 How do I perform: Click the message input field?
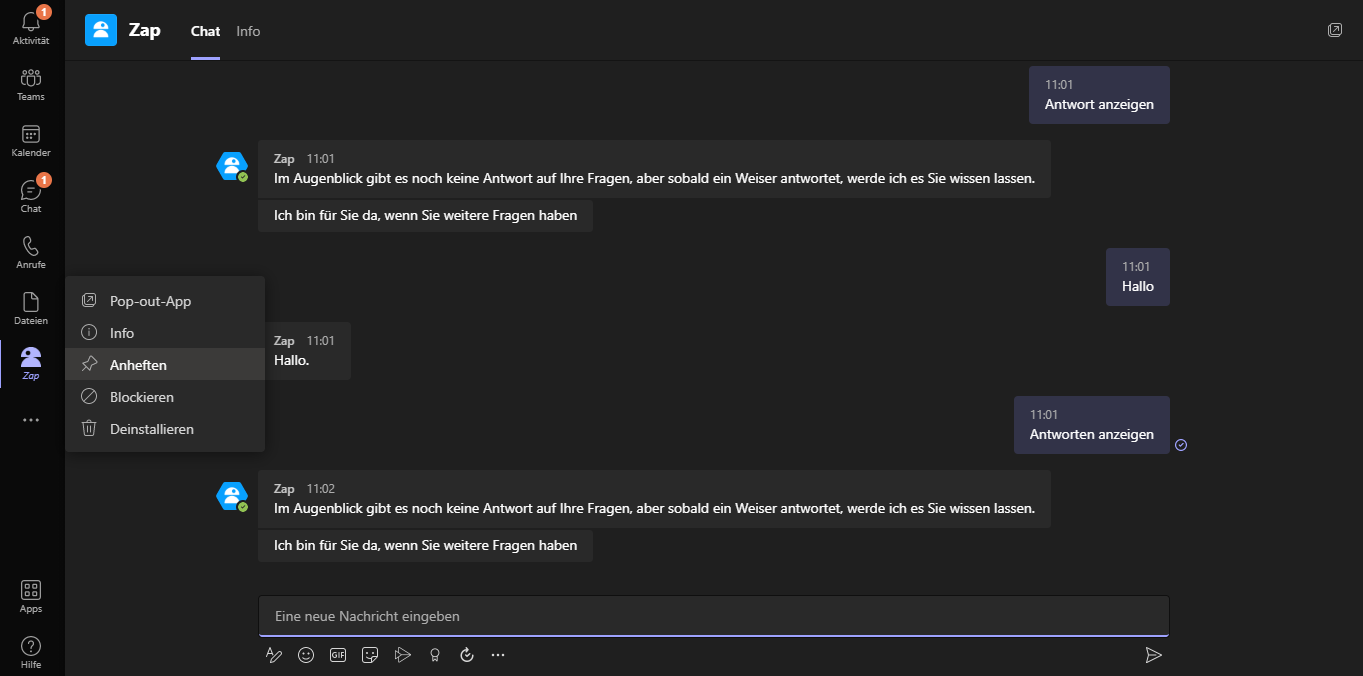[x=714, y=616]
